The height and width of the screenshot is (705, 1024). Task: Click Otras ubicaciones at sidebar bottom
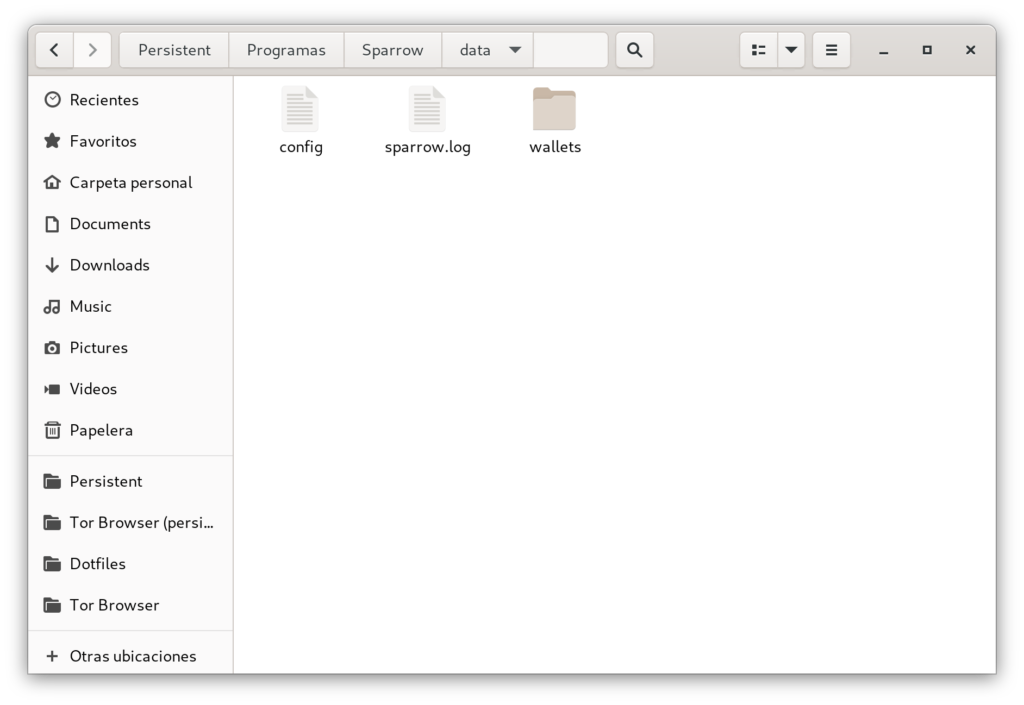pyautogui.click(x=132, y=656)
